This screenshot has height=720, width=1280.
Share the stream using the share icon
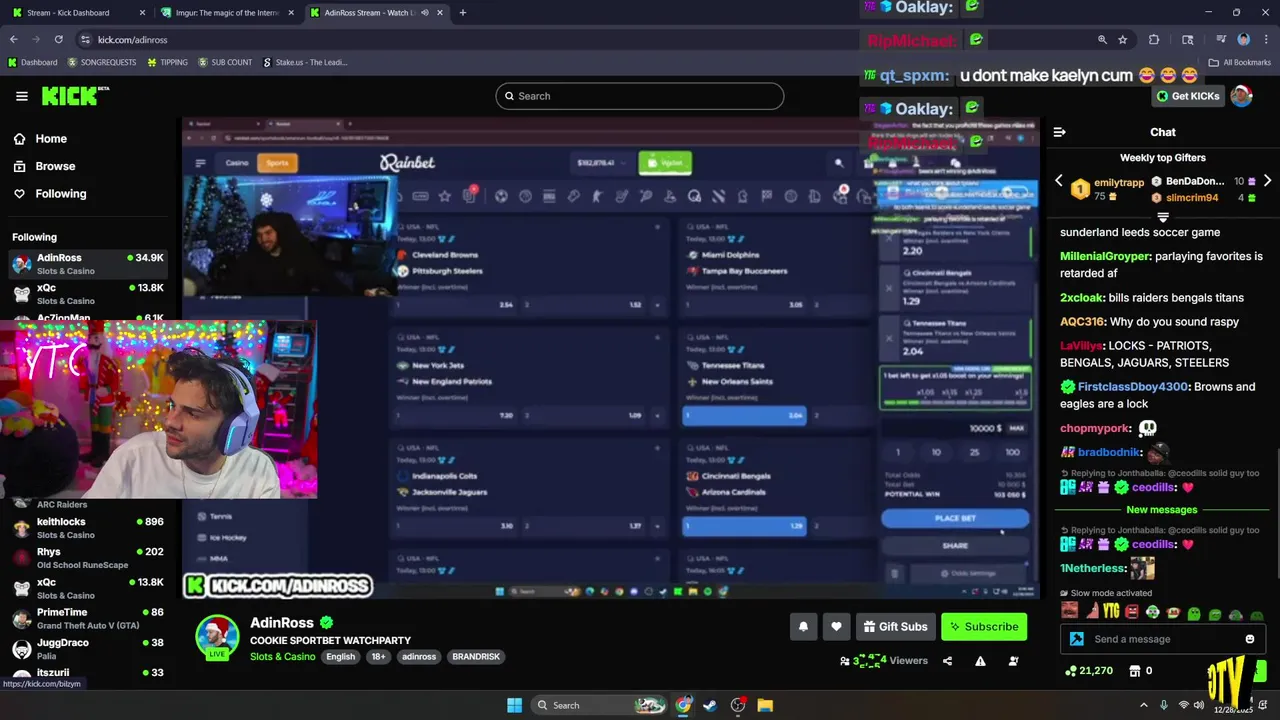[x=947, y=661]
